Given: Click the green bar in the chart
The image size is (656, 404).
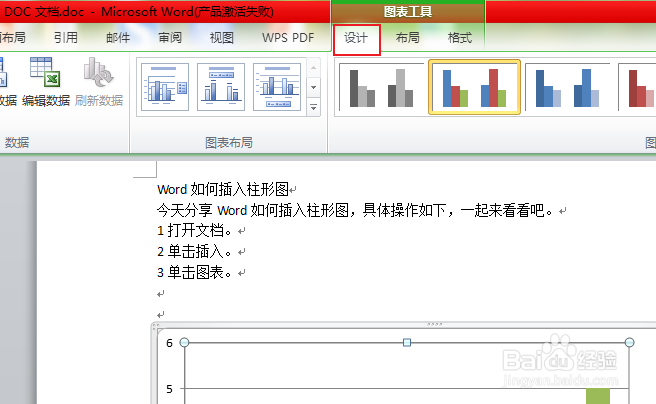Looking at the screenshot, I should pos(598,396).
